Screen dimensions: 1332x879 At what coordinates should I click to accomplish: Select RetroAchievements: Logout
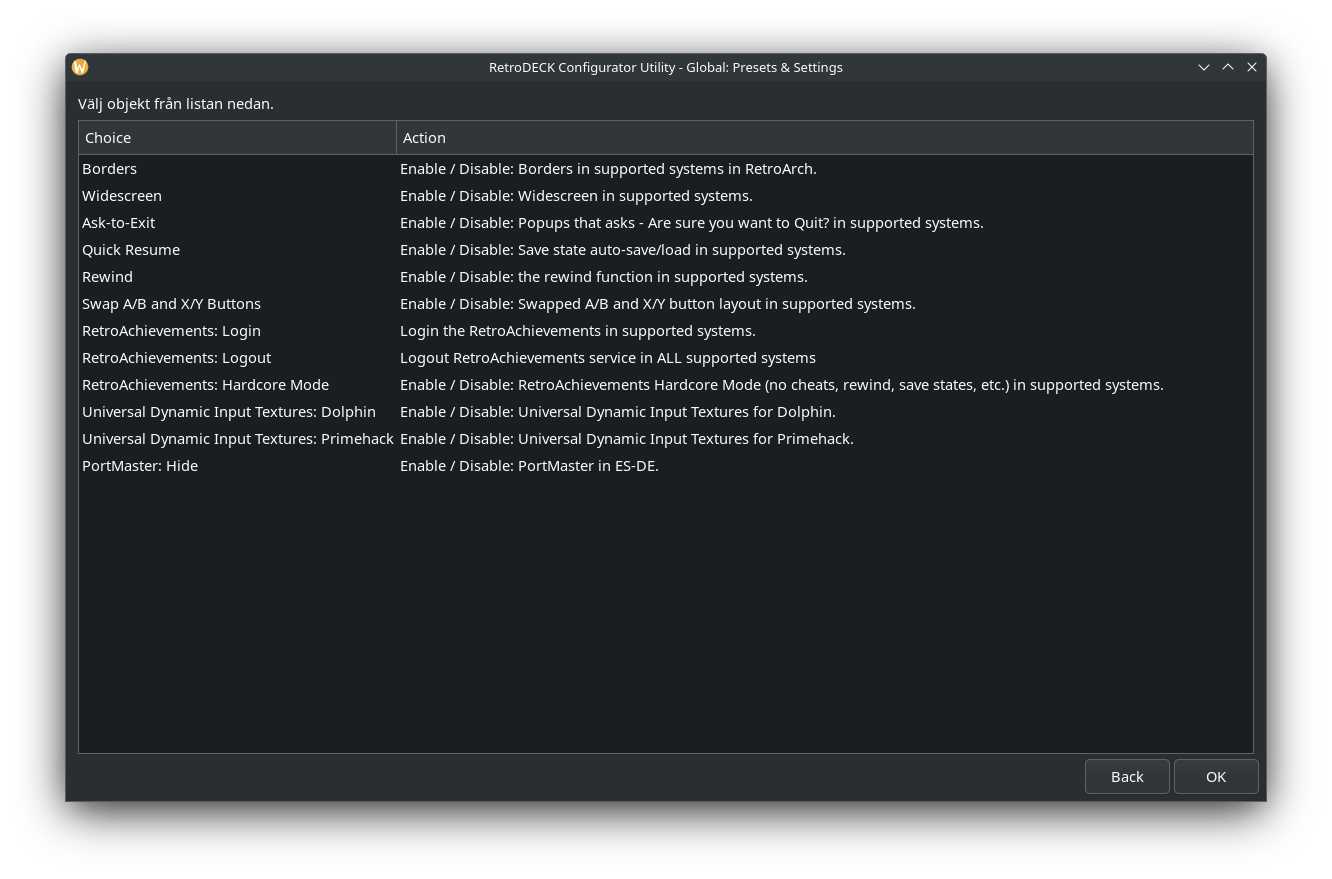coord(177,358)
